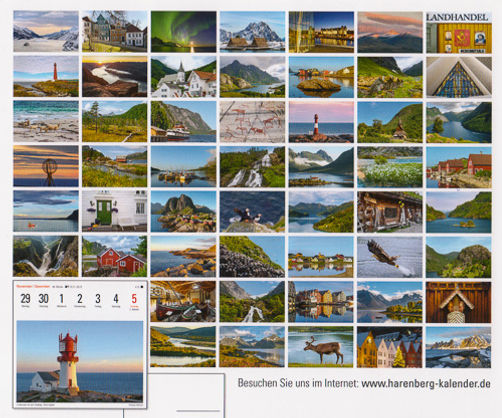Select the ferry boat beneath cliff thumbnail
Image resolution: width=502 pixels, height=418 pixels.
[183, 122]
